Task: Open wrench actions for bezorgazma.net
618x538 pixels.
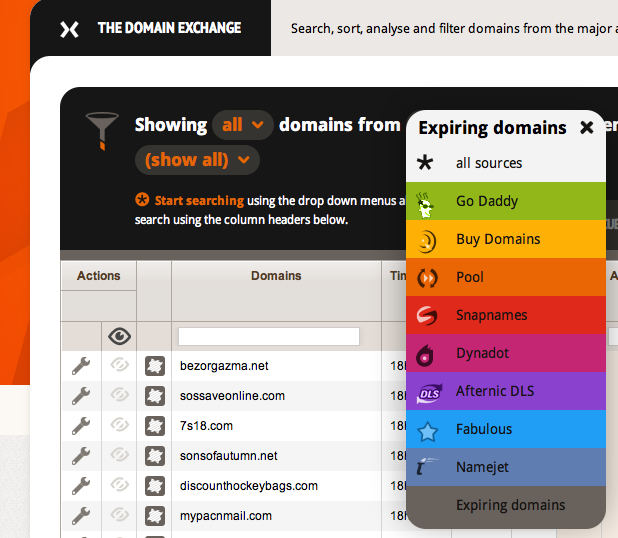Action: coord(81,366)
